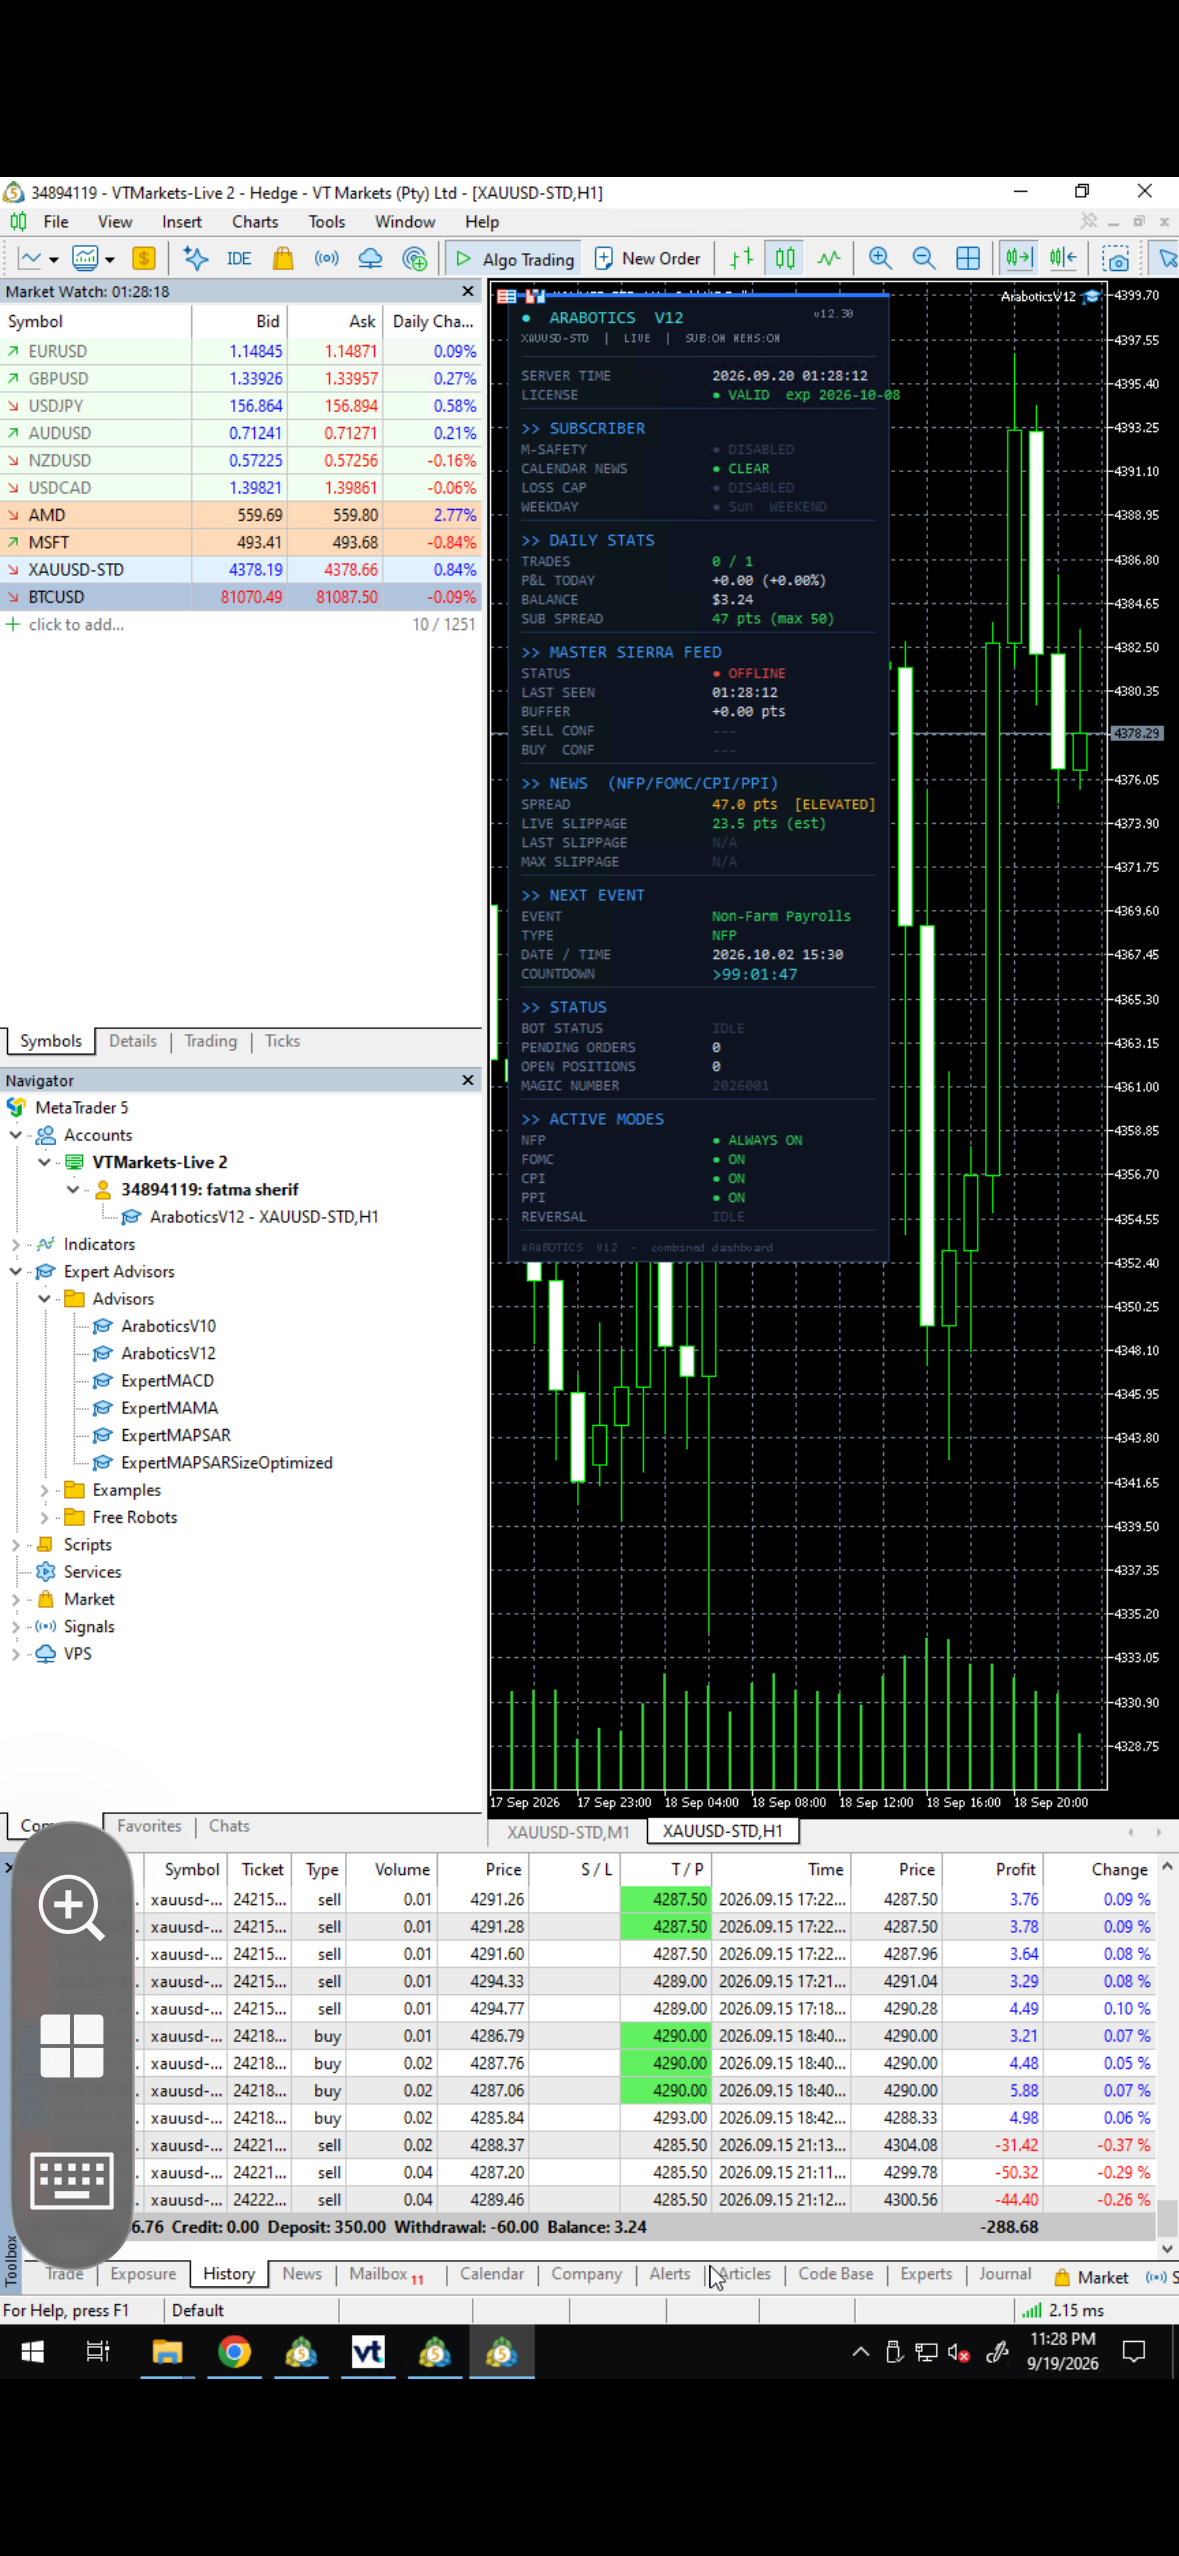Screen dimensions: 1179x2556
Task: Open the IDE MetaEditor from the toolbar
Action: (x=239, y=259)
